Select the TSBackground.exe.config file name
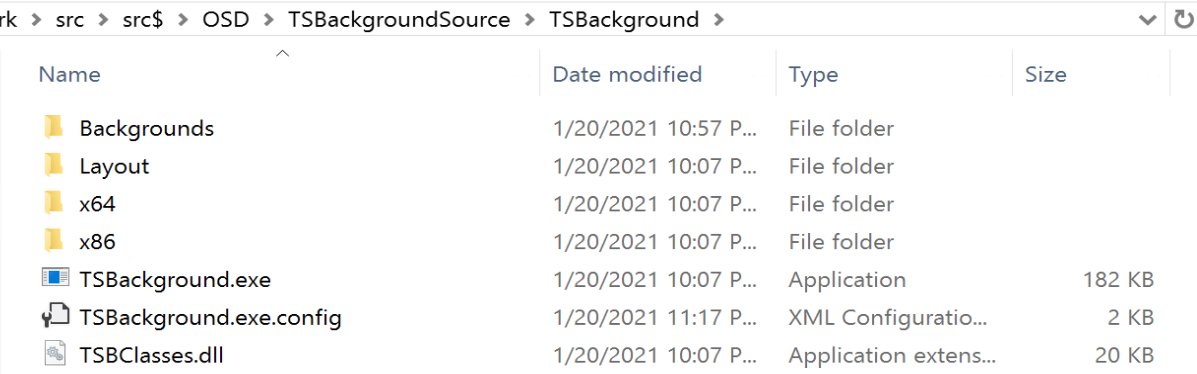This screenshot has width=1197, height=374. click(x=210, y=317)
